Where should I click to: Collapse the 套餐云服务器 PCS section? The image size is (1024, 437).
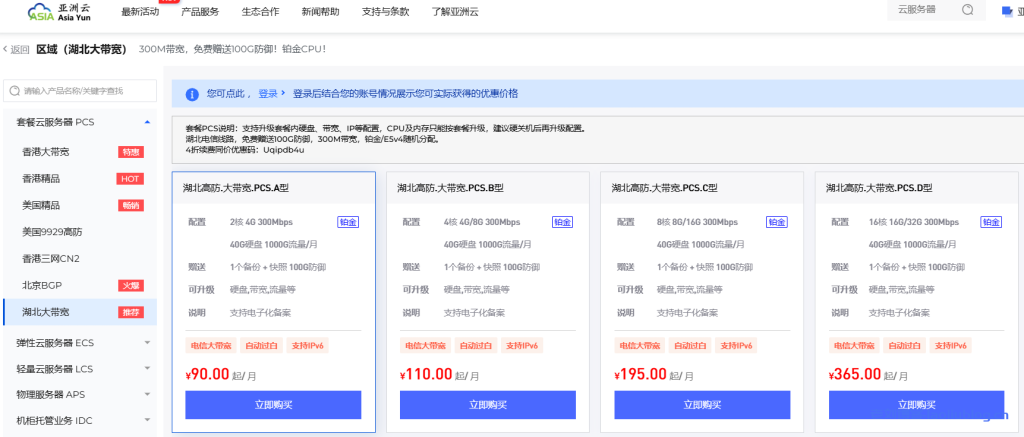pos(147,122)
